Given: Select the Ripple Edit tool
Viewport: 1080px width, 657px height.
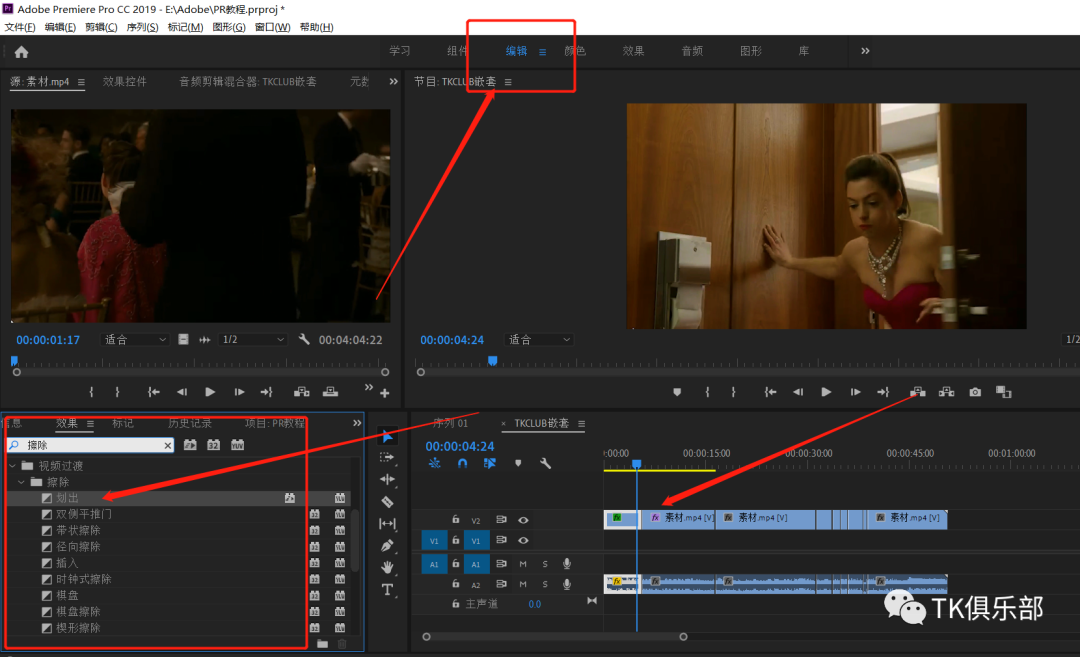Looking at the screenshot, I should point(387,479).
